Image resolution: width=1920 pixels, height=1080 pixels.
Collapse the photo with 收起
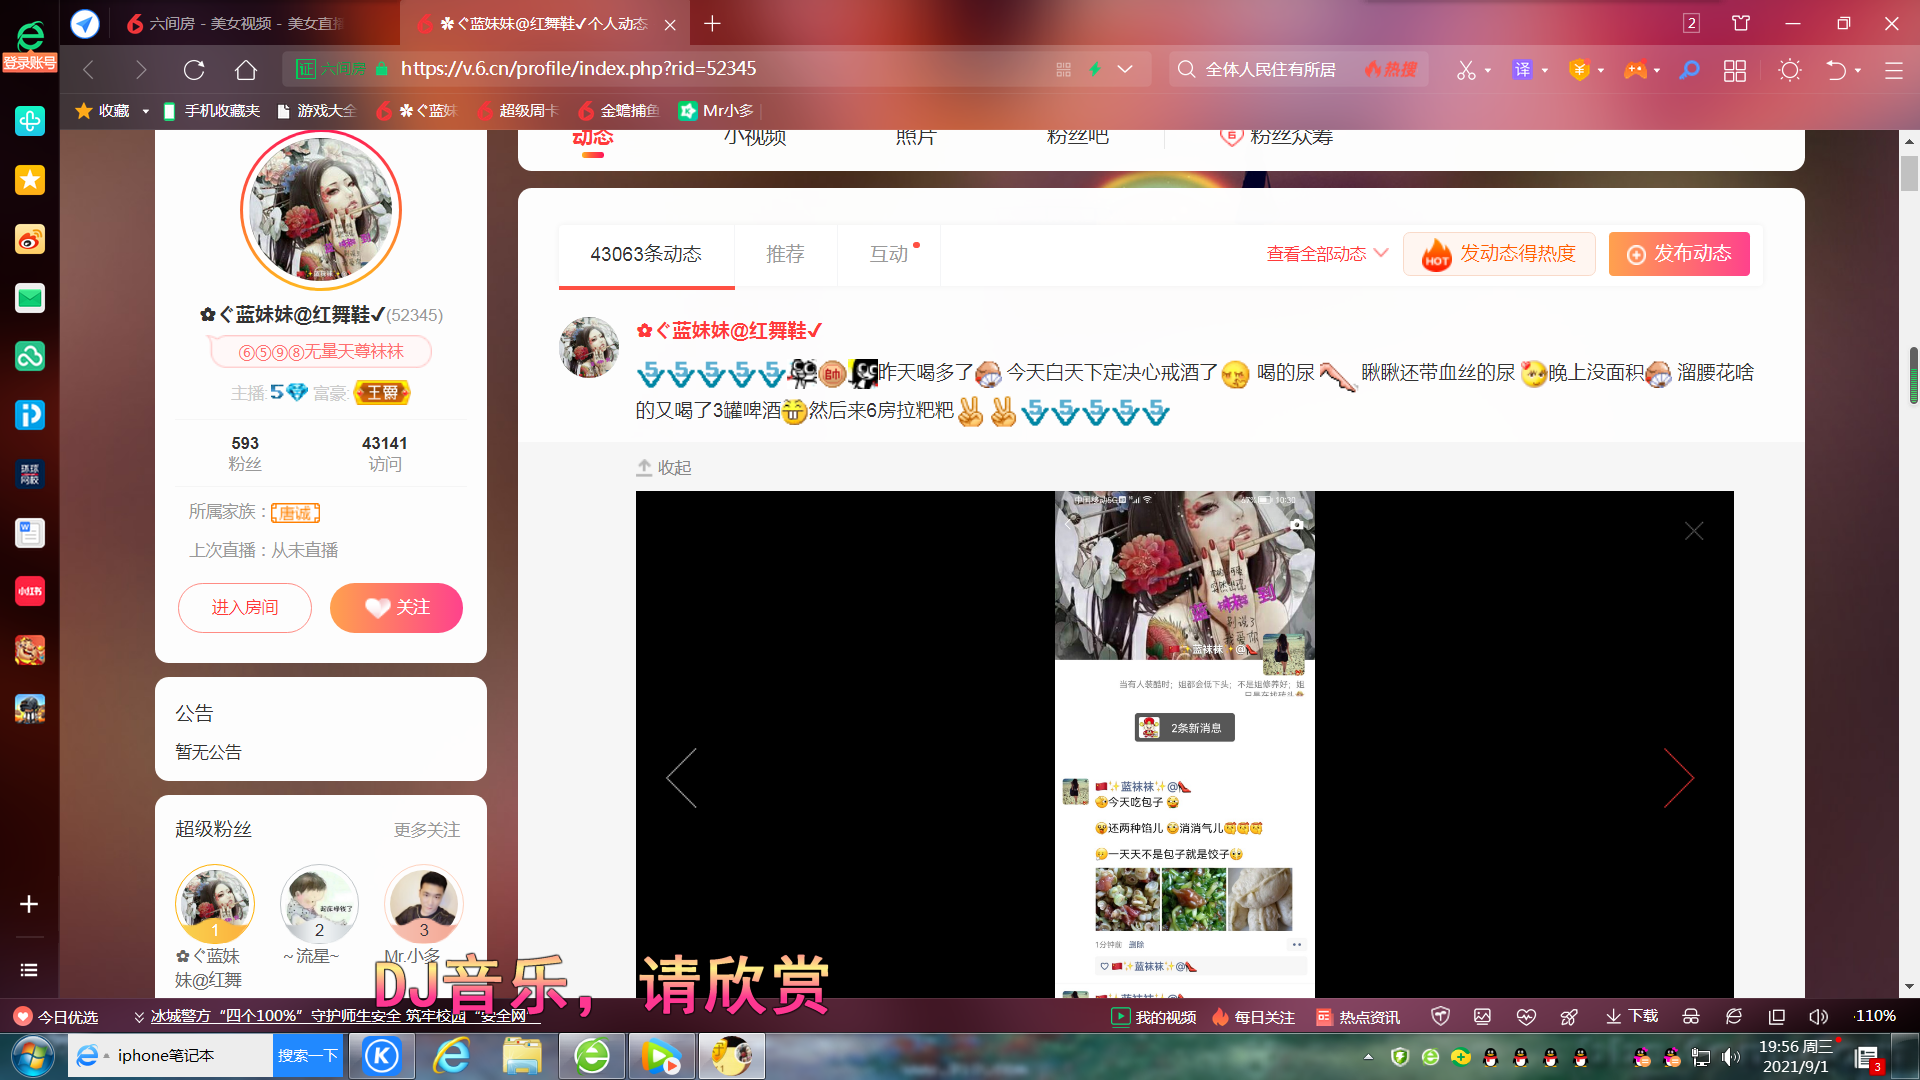[664, 467]
